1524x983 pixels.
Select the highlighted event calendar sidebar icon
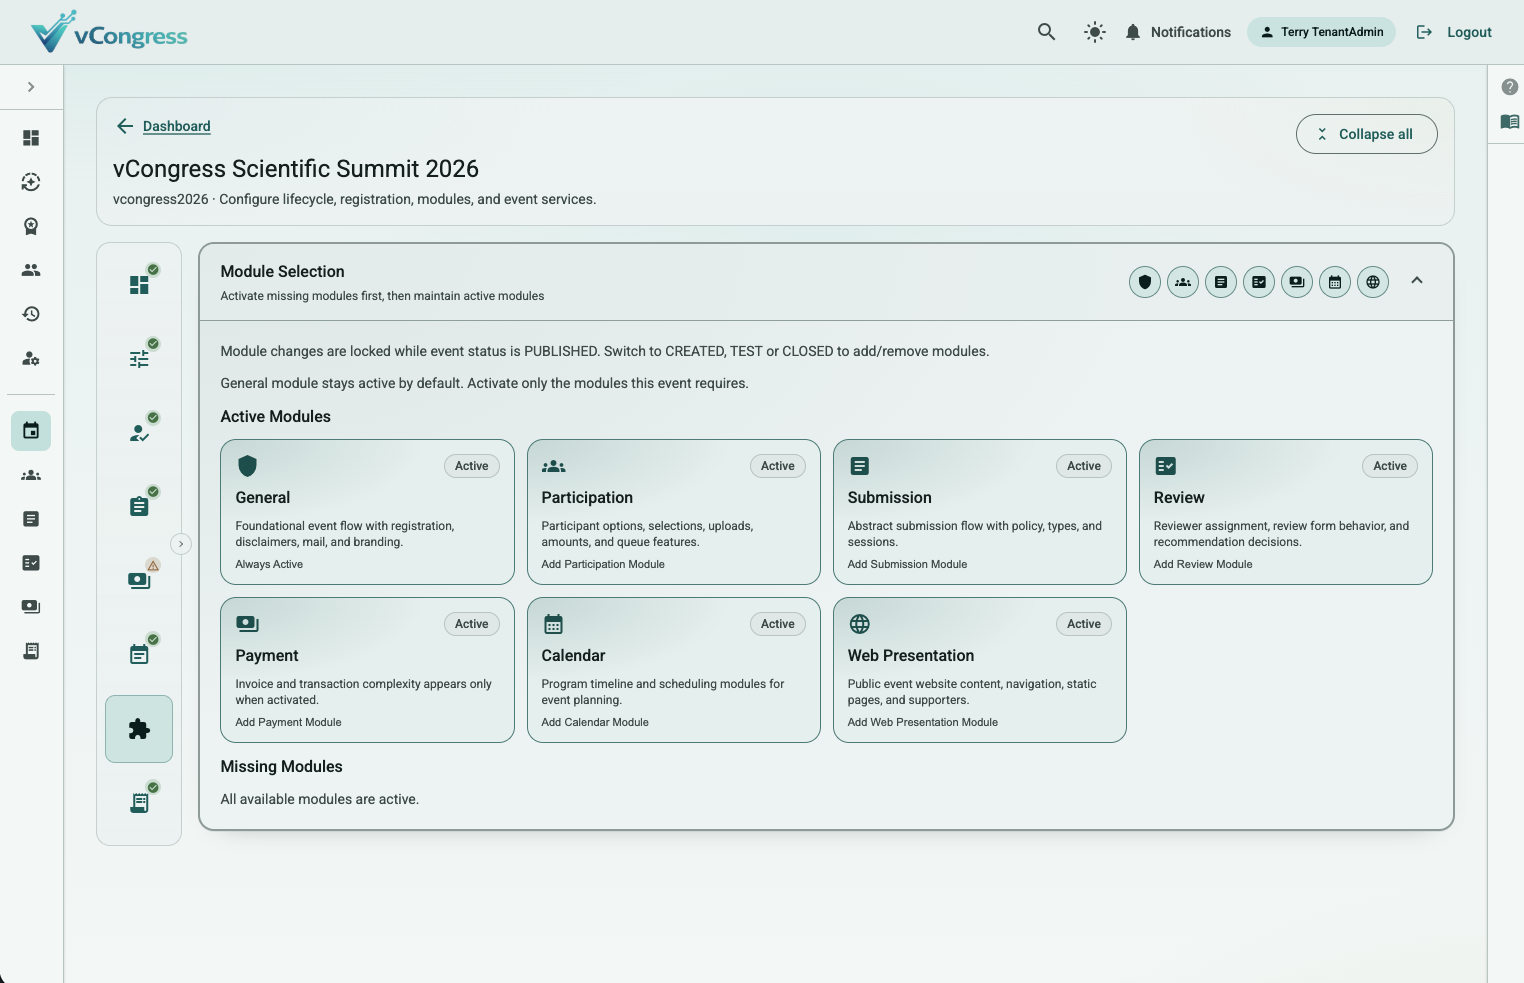[31, 431]
